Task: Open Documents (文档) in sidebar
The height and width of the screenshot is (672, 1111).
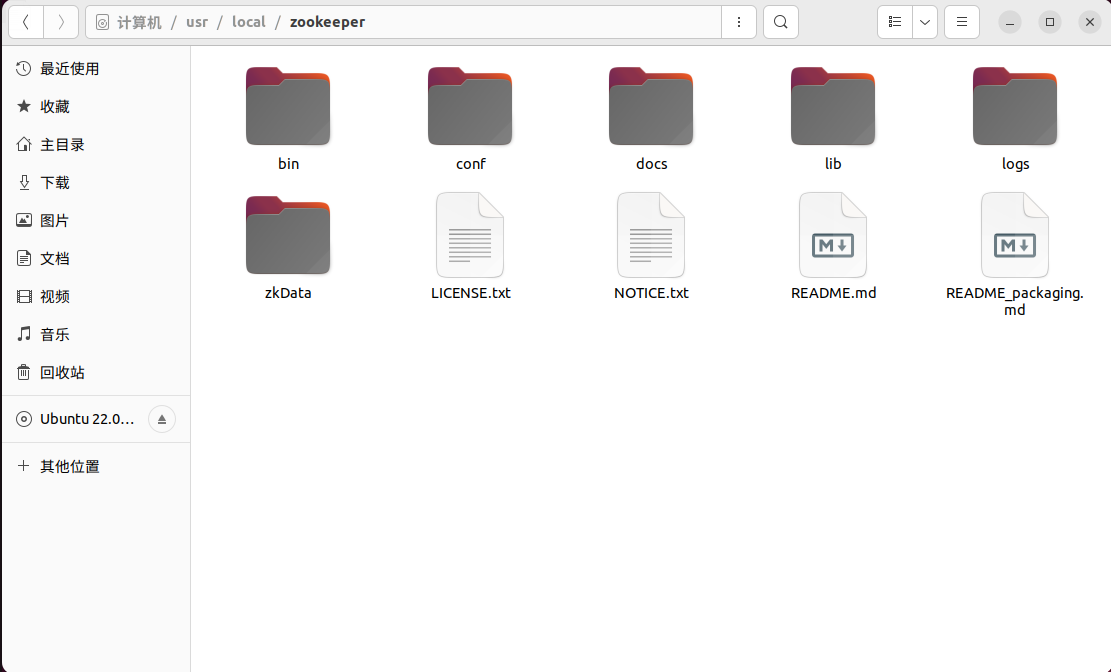Action: (x=96, y=259)
